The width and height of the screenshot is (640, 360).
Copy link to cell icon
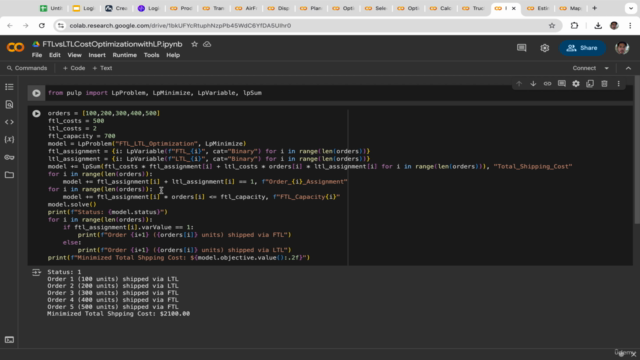(x=547, y=84)
